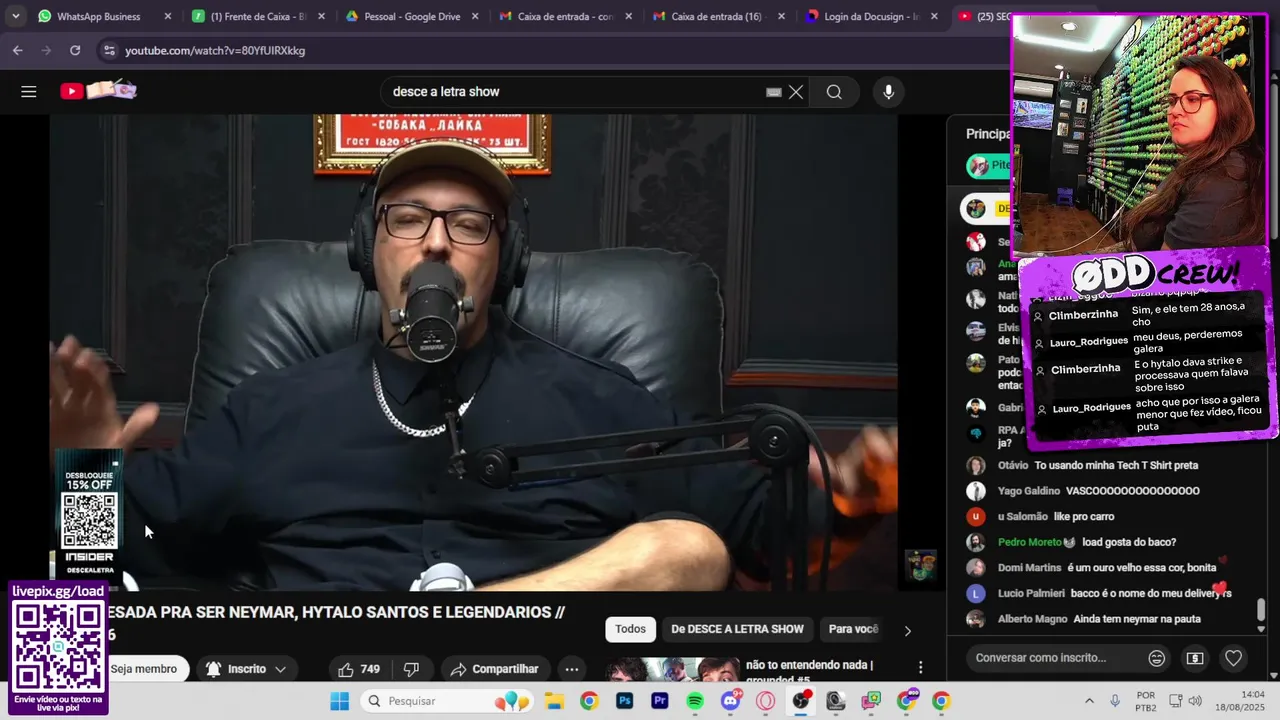
Task: Click Otávio's chat message
Action: (x=1116, y=465)
